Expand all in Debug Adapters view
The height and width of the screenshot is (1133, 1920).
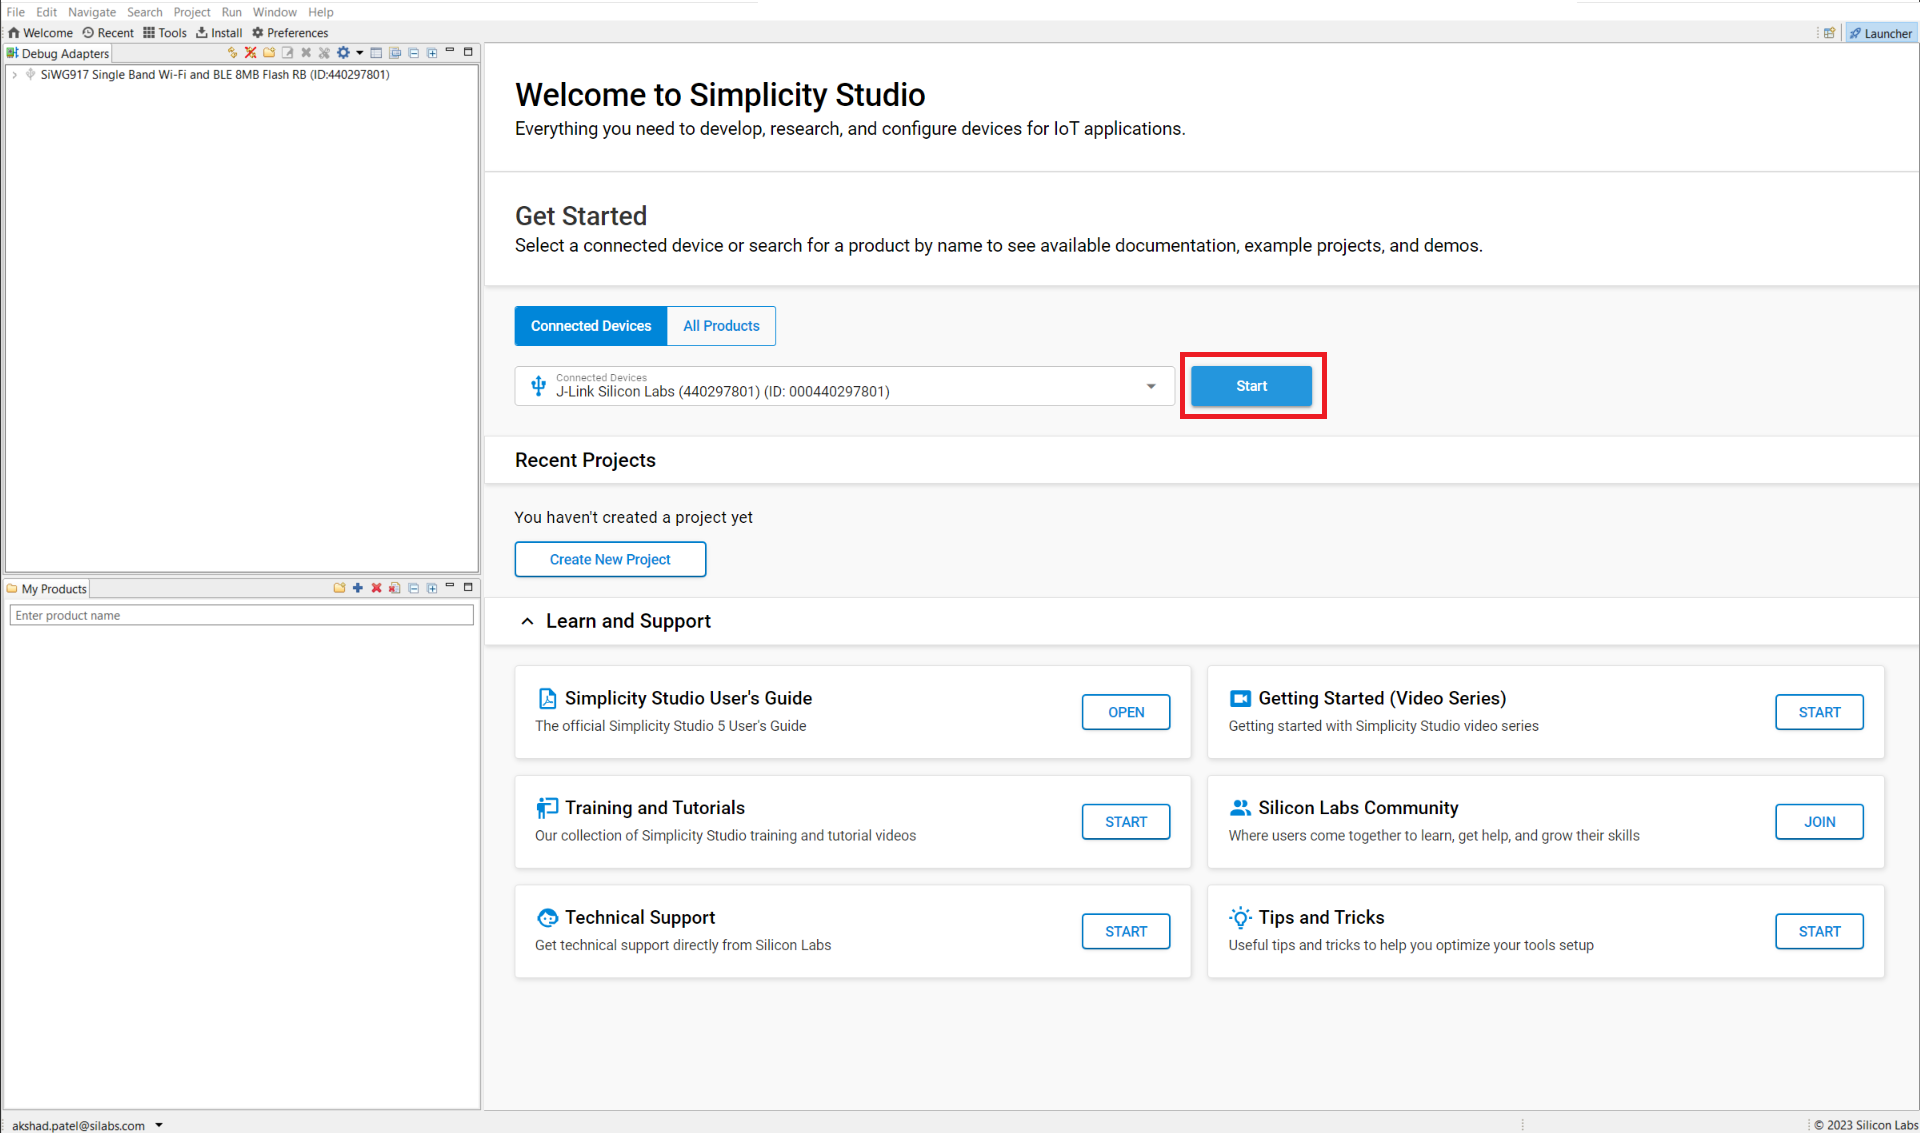pyautogui.click(x=432, y=53)
